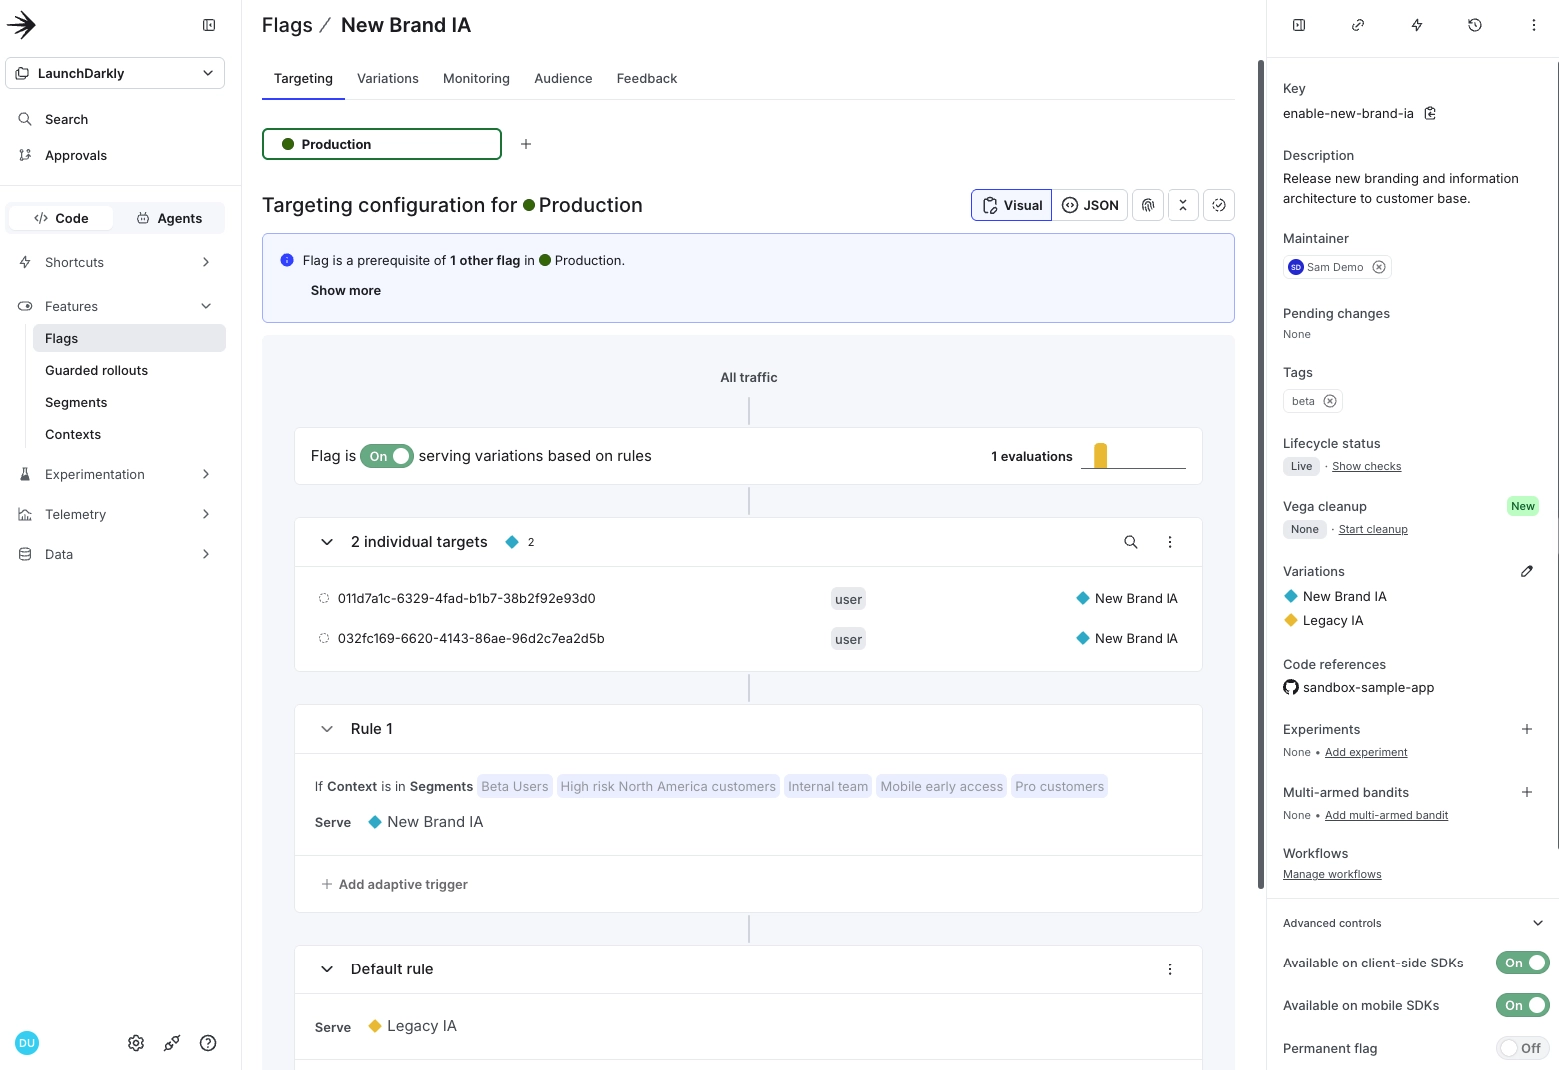Open the Manage workflows link

coord(1332,874)
